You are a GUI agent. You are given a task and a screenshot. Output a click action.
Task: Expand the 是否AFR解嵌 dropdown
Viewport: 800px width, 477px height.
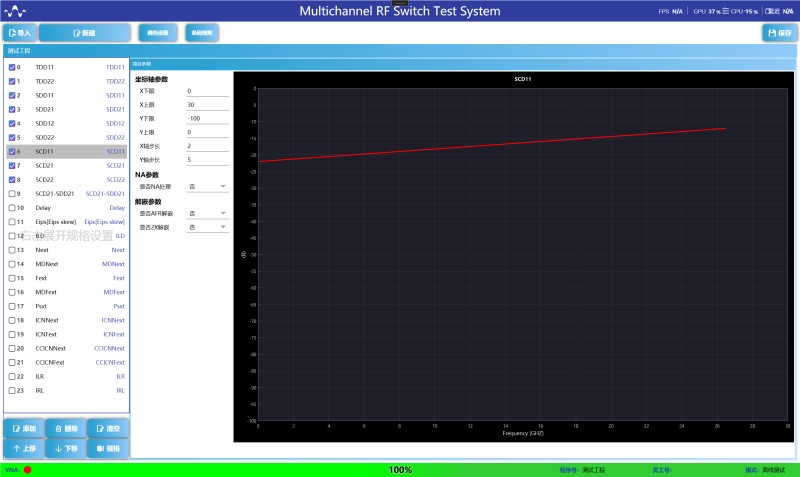208,214
